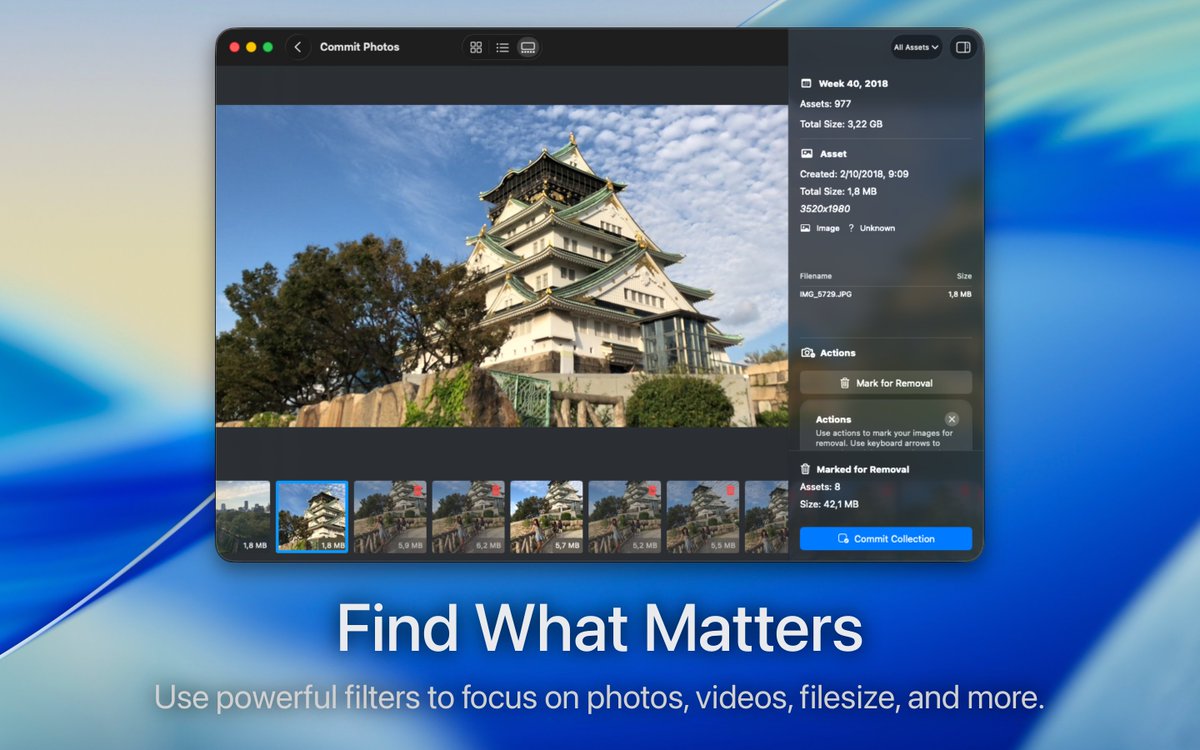Click the Mark for Removal button
The width and height of the screenshot is (1200, 750).
click(886, 383)
